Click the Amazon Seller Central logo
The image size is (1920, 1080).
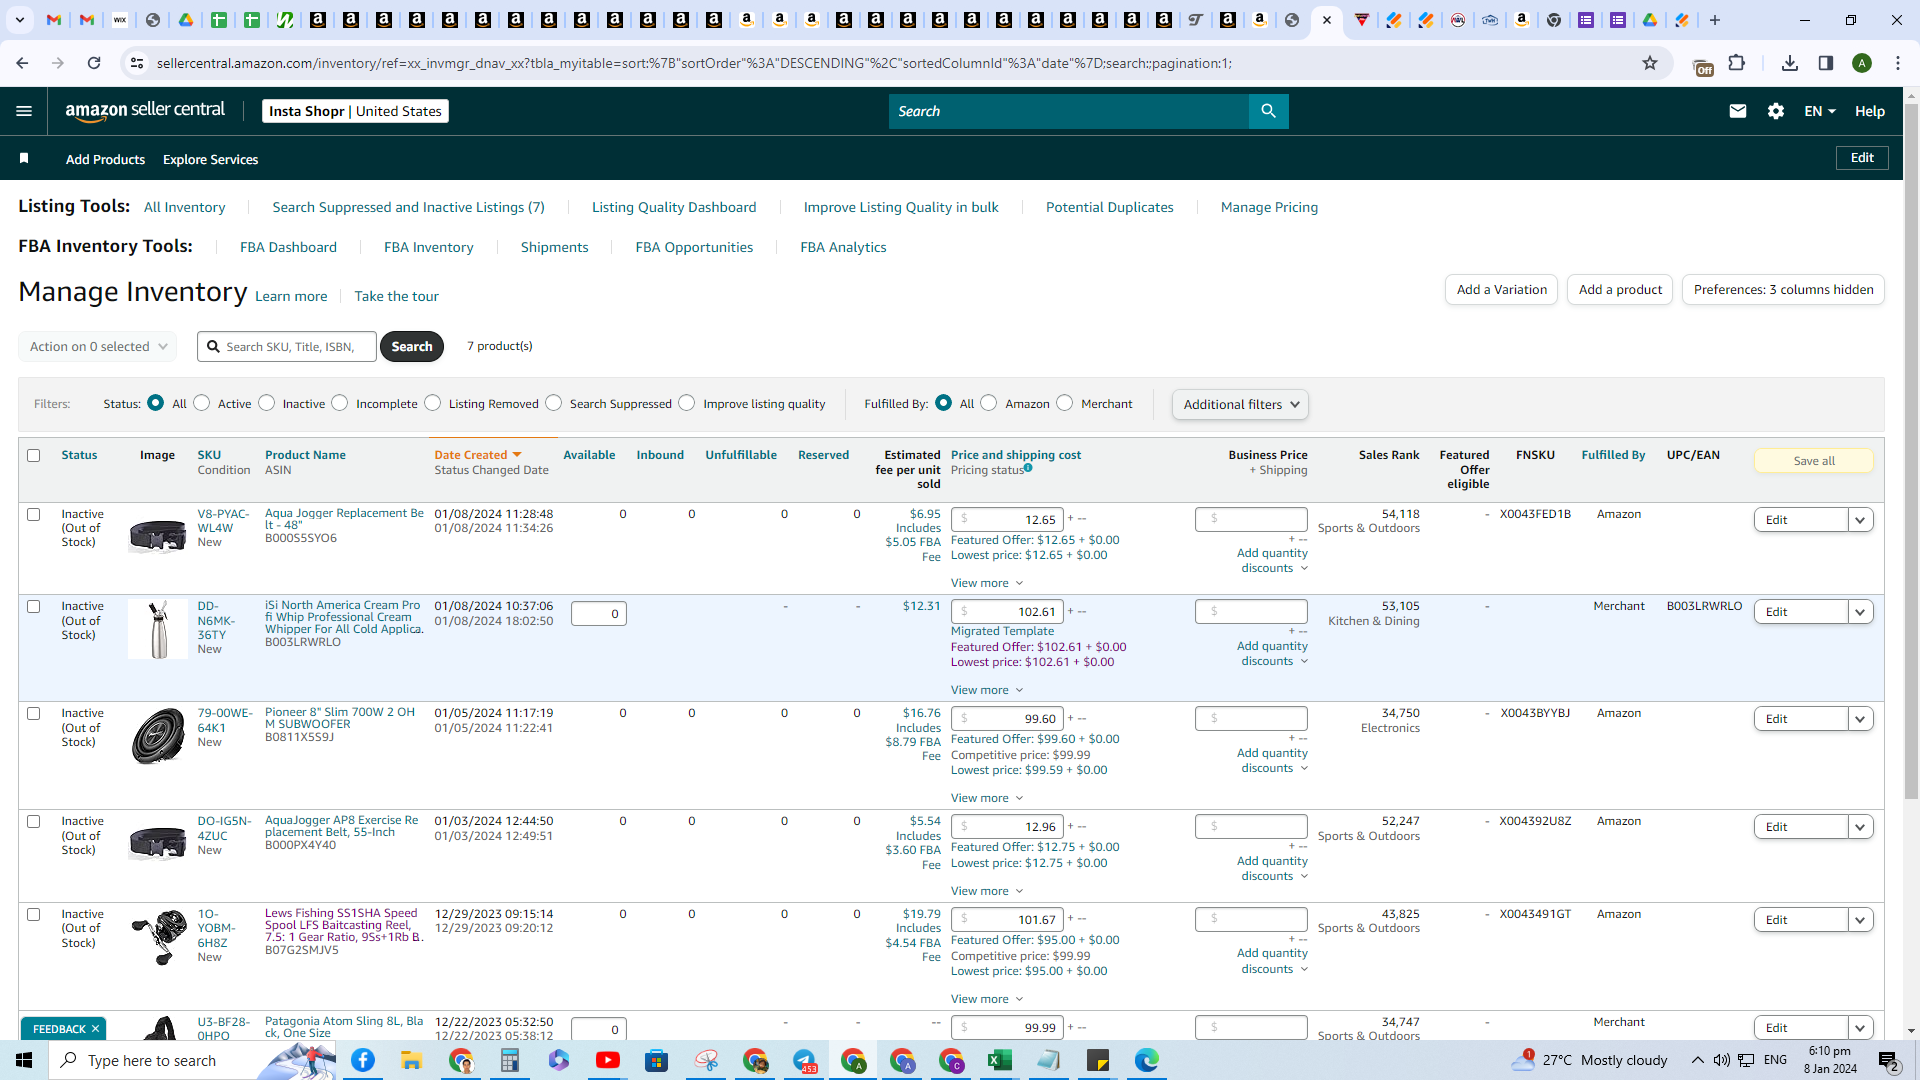[x=145, y=111]
